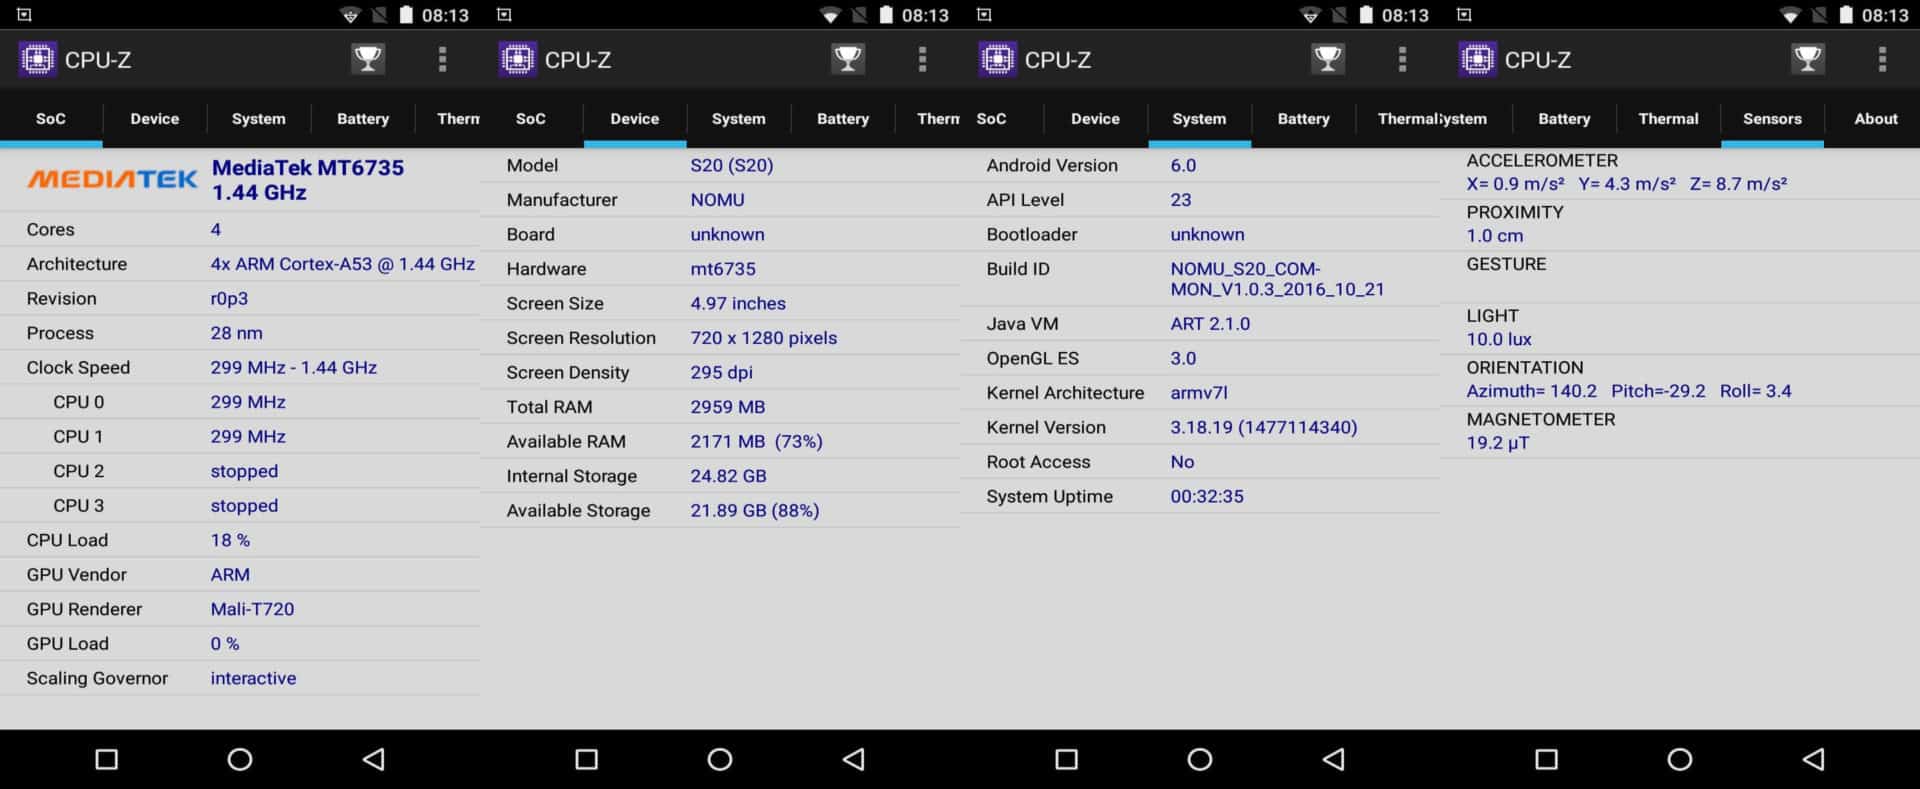The image size is (1920, 789).
Task: Tap the MediaTek brand logo
Action: click(112, 179)
